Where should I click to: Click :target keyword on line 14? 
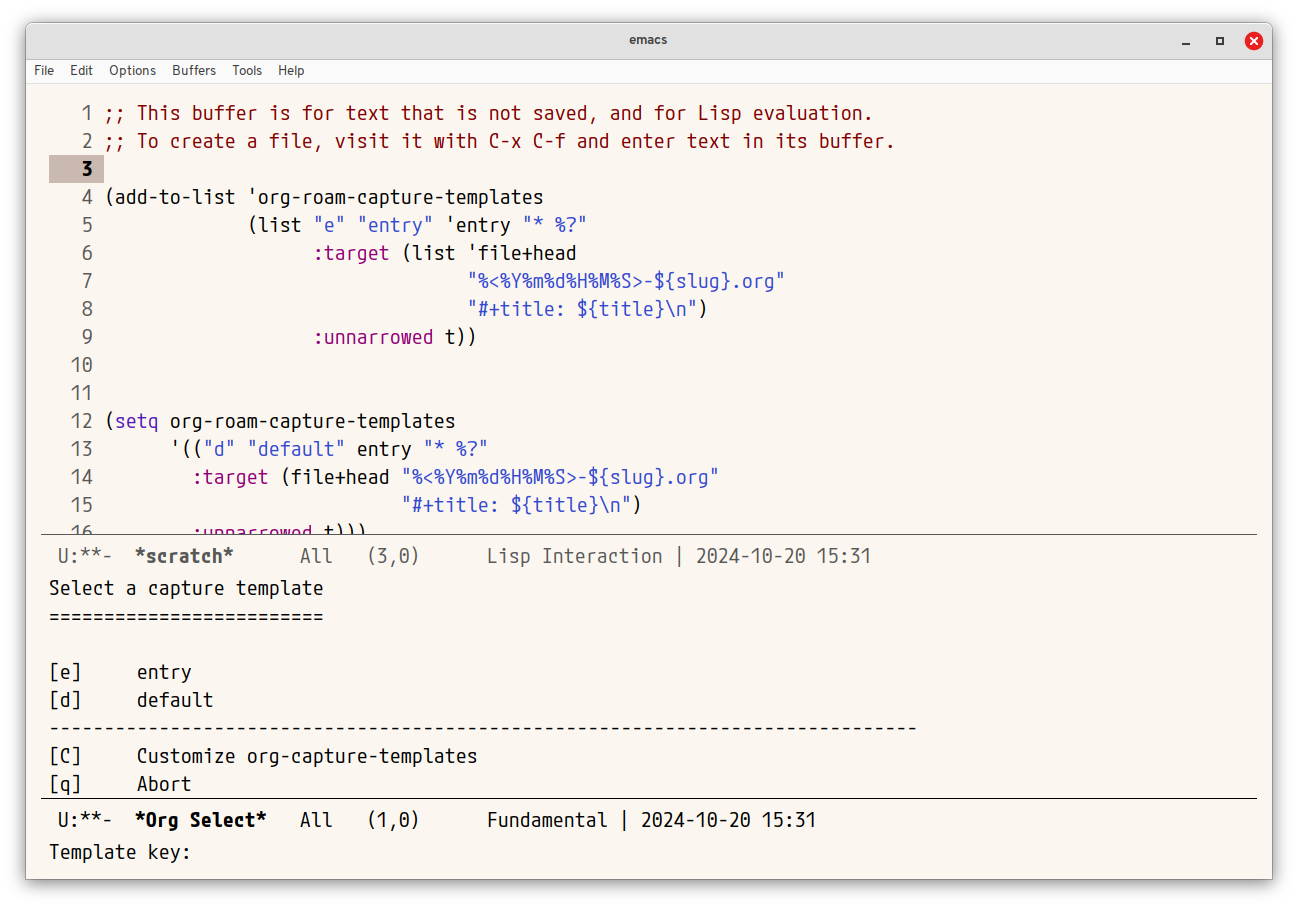pos(230,477)
